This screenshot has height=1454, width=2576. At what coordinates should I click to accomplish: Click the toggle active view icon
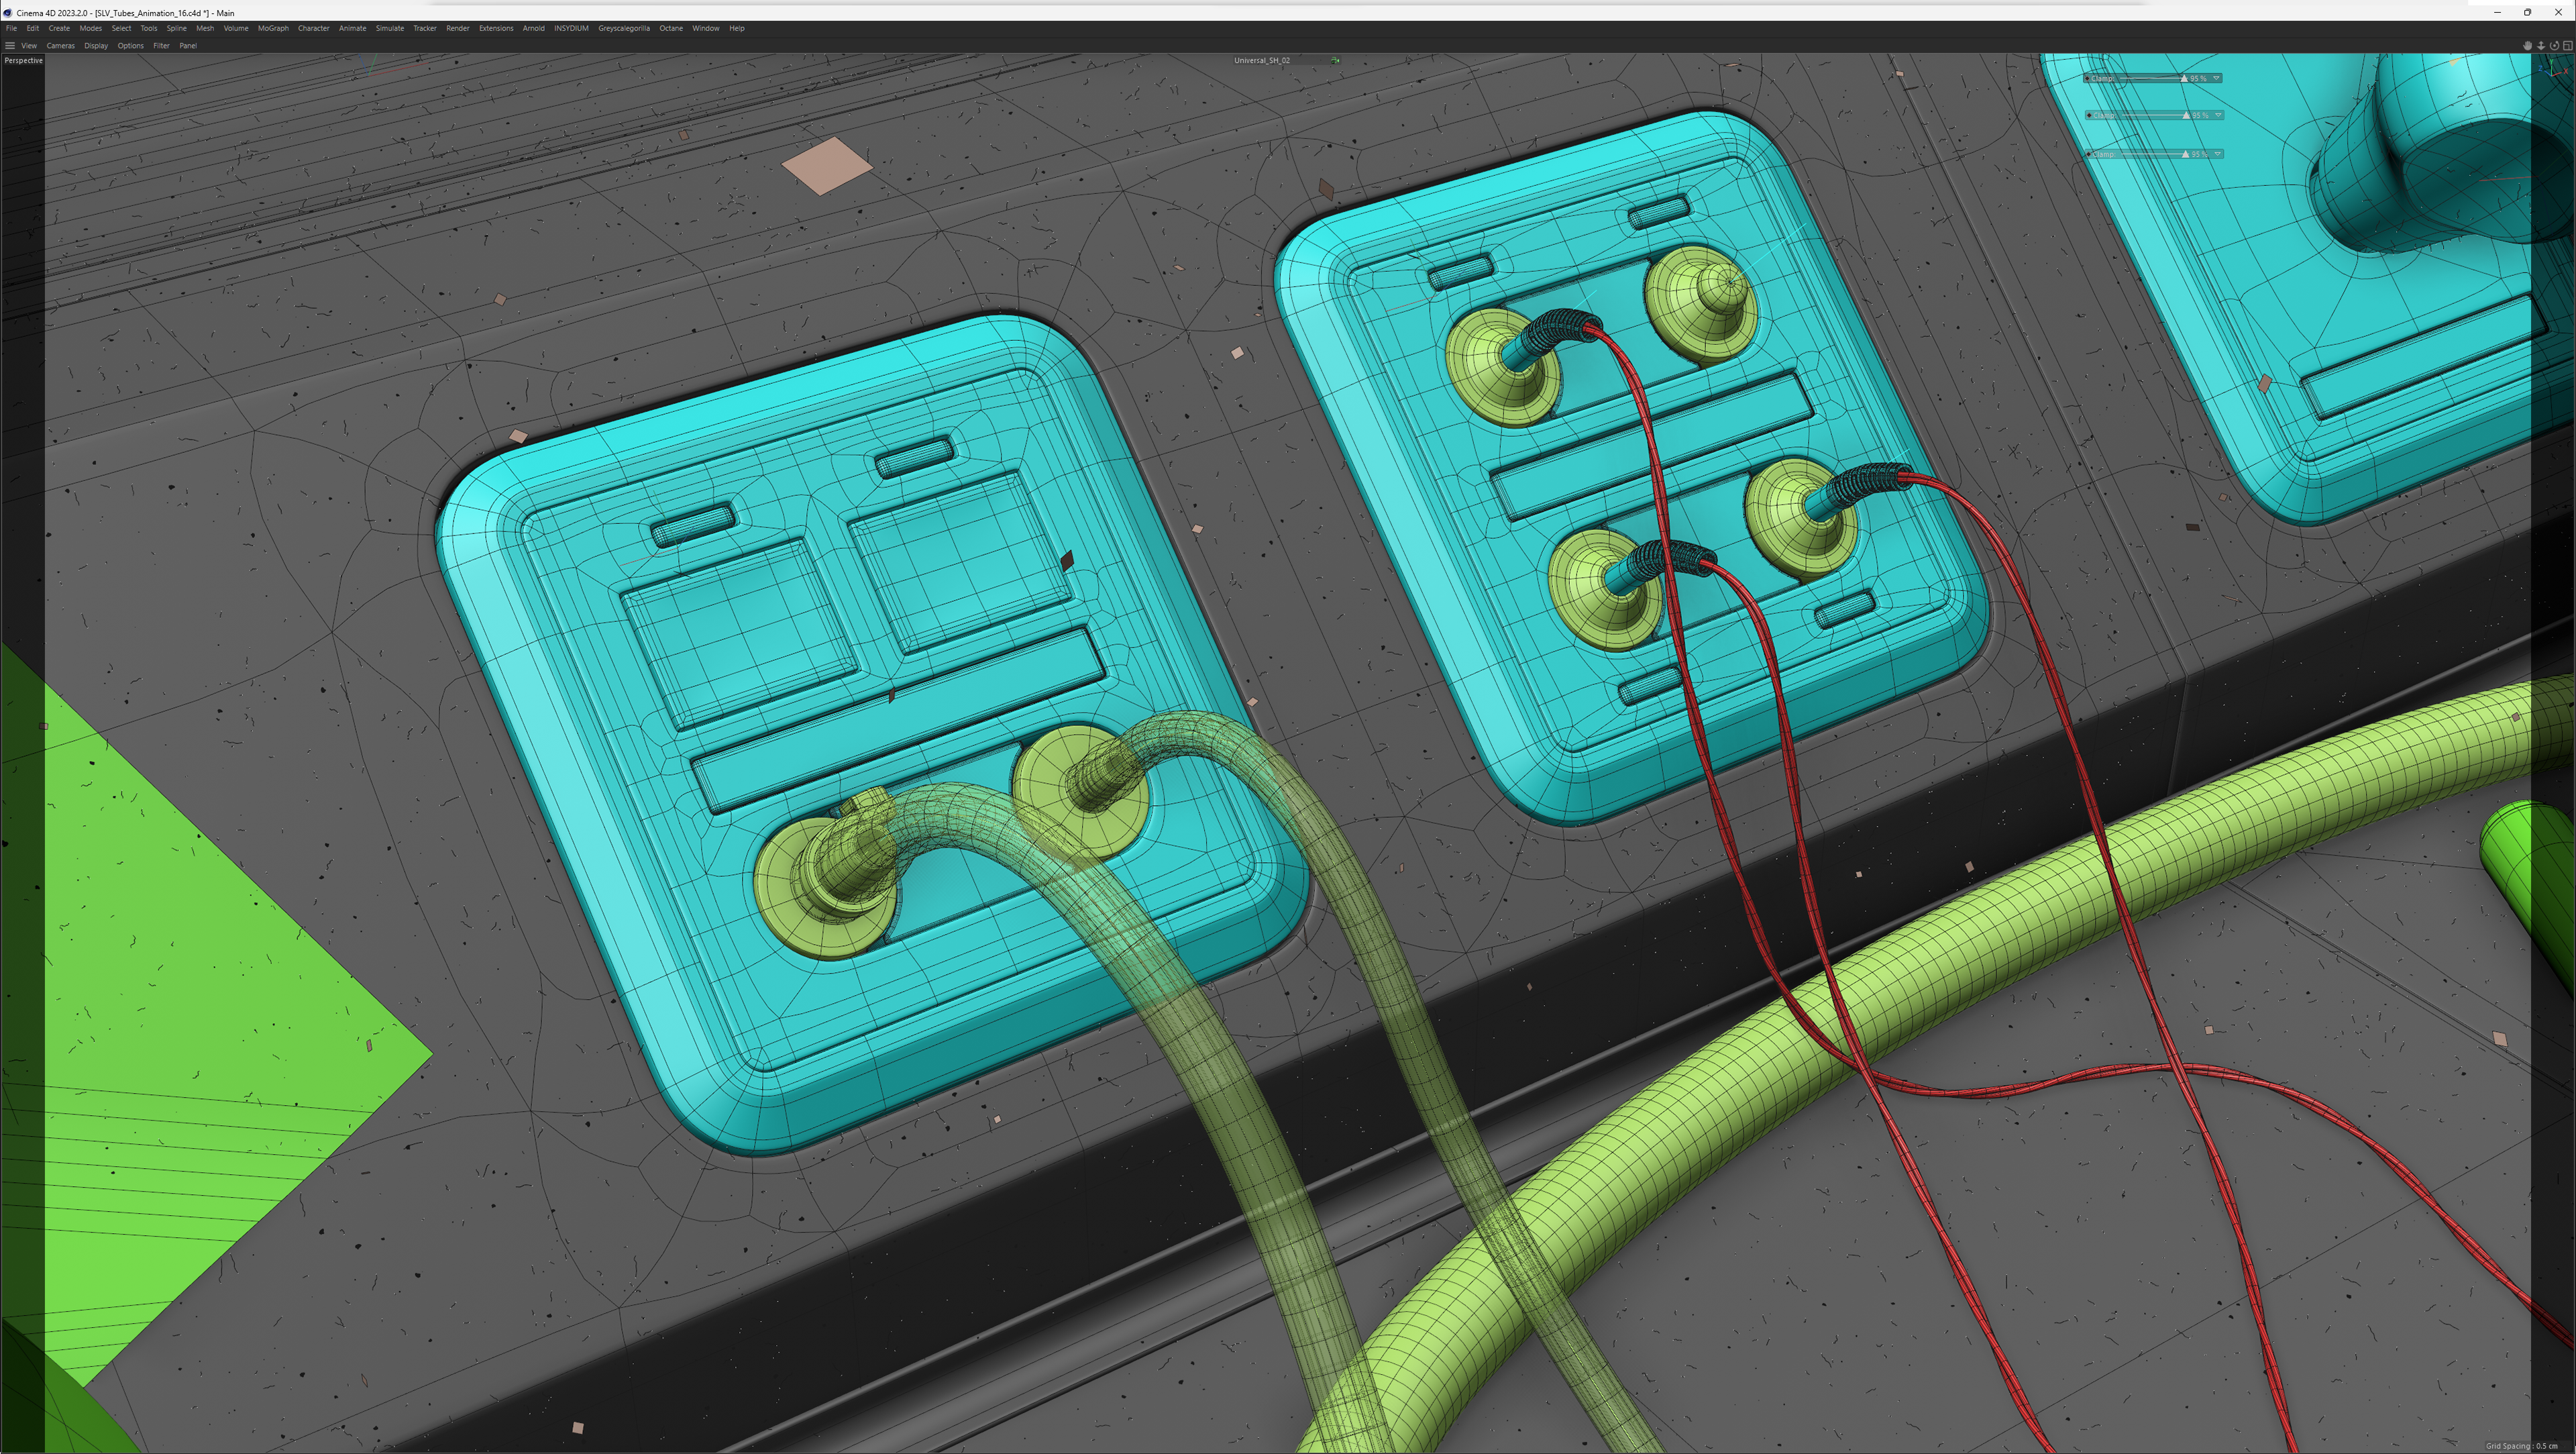2567,46
